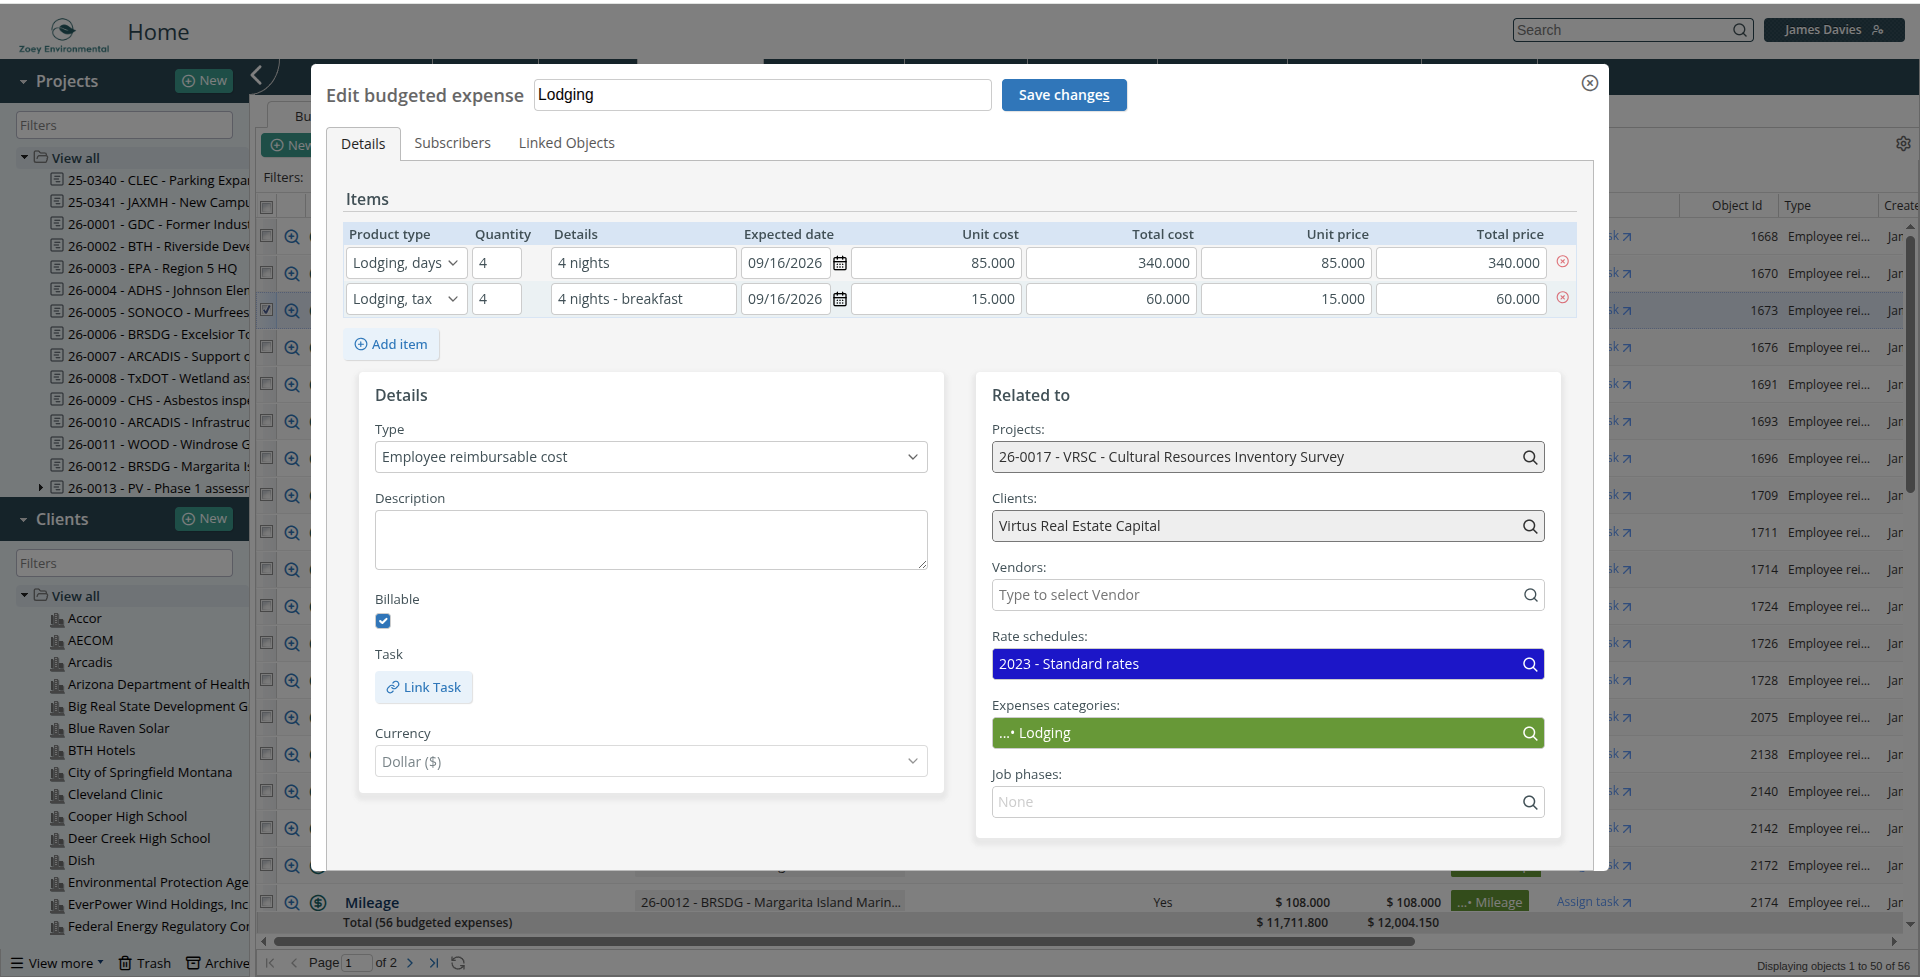Open the Type dropdown showing Employee reimbursable cost
1920x977 pixels.
651,457
